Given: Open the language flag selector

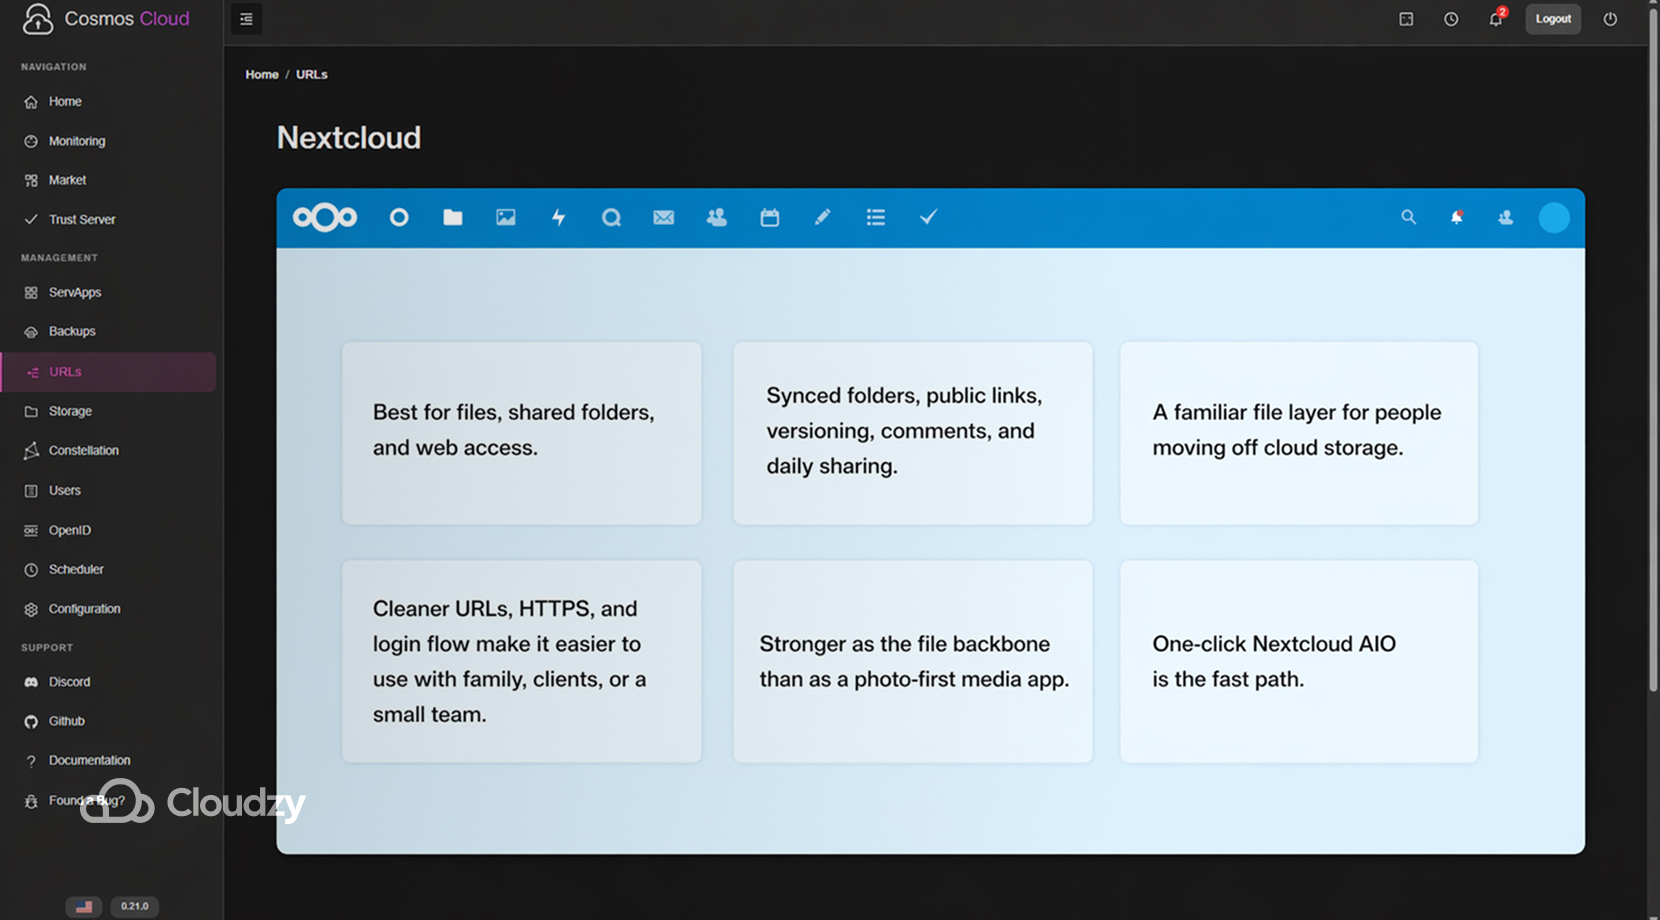Looking at the screenshot, I should tap(83, 906).
